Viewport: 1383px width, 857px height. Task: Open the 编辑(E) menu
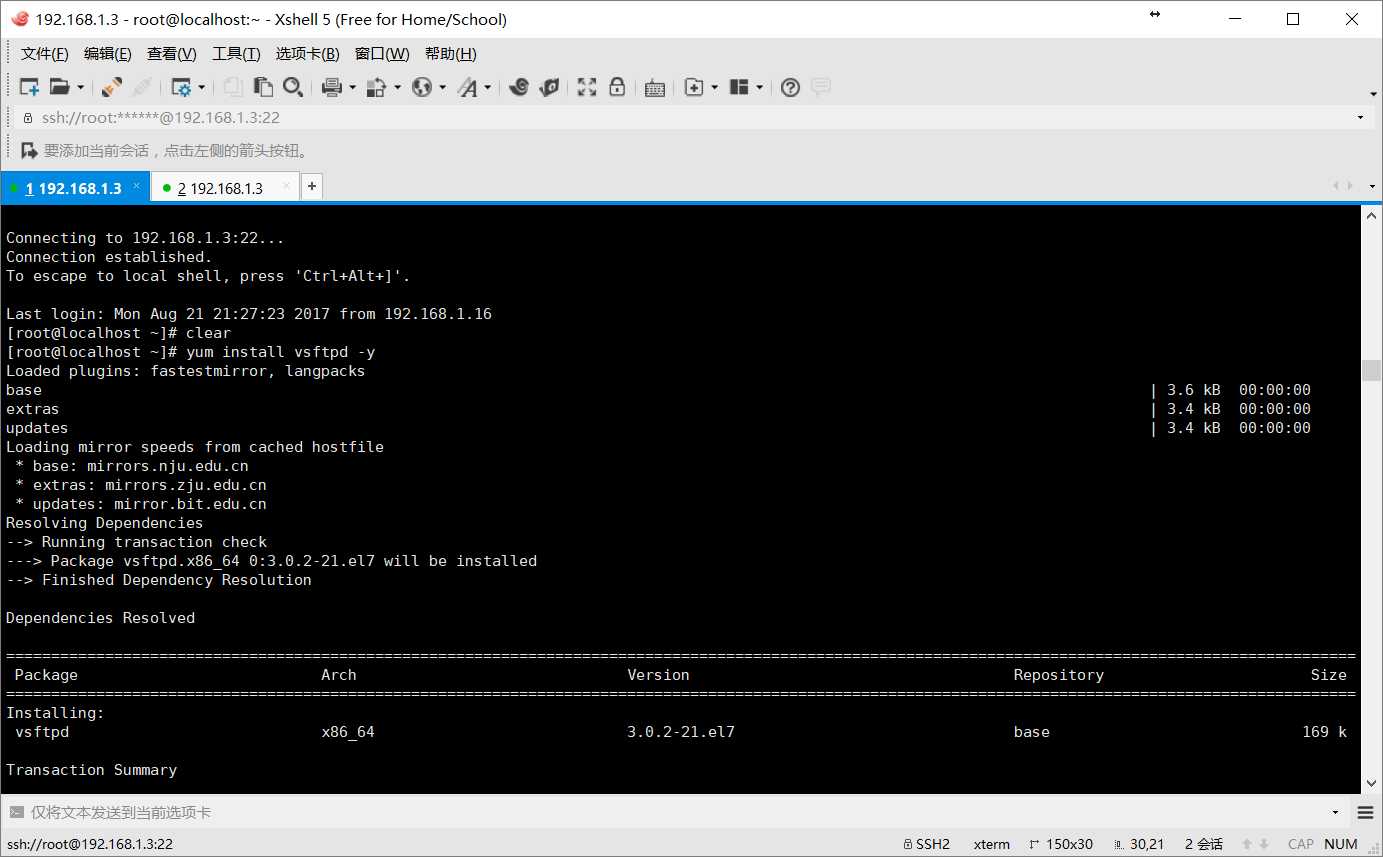108,54
